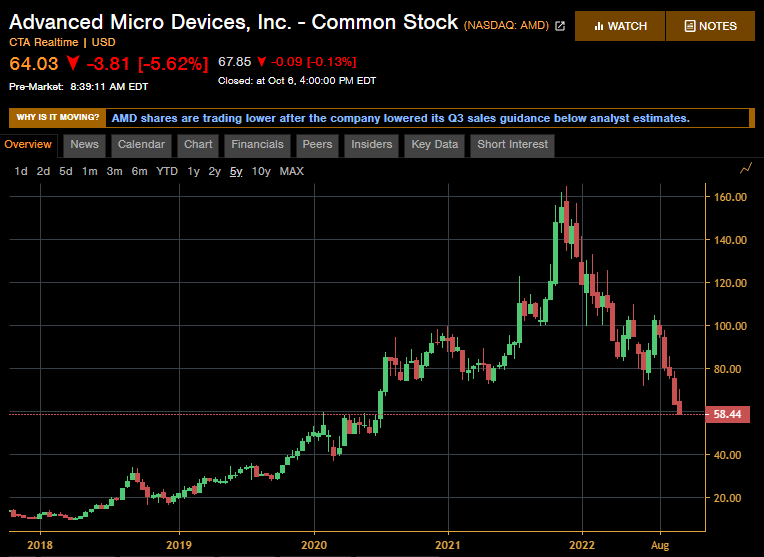Viewport: 764px width, 557px height.
Task: Click the Aug x-axis label
Action: pyautogui.click(x=660, y=545)
